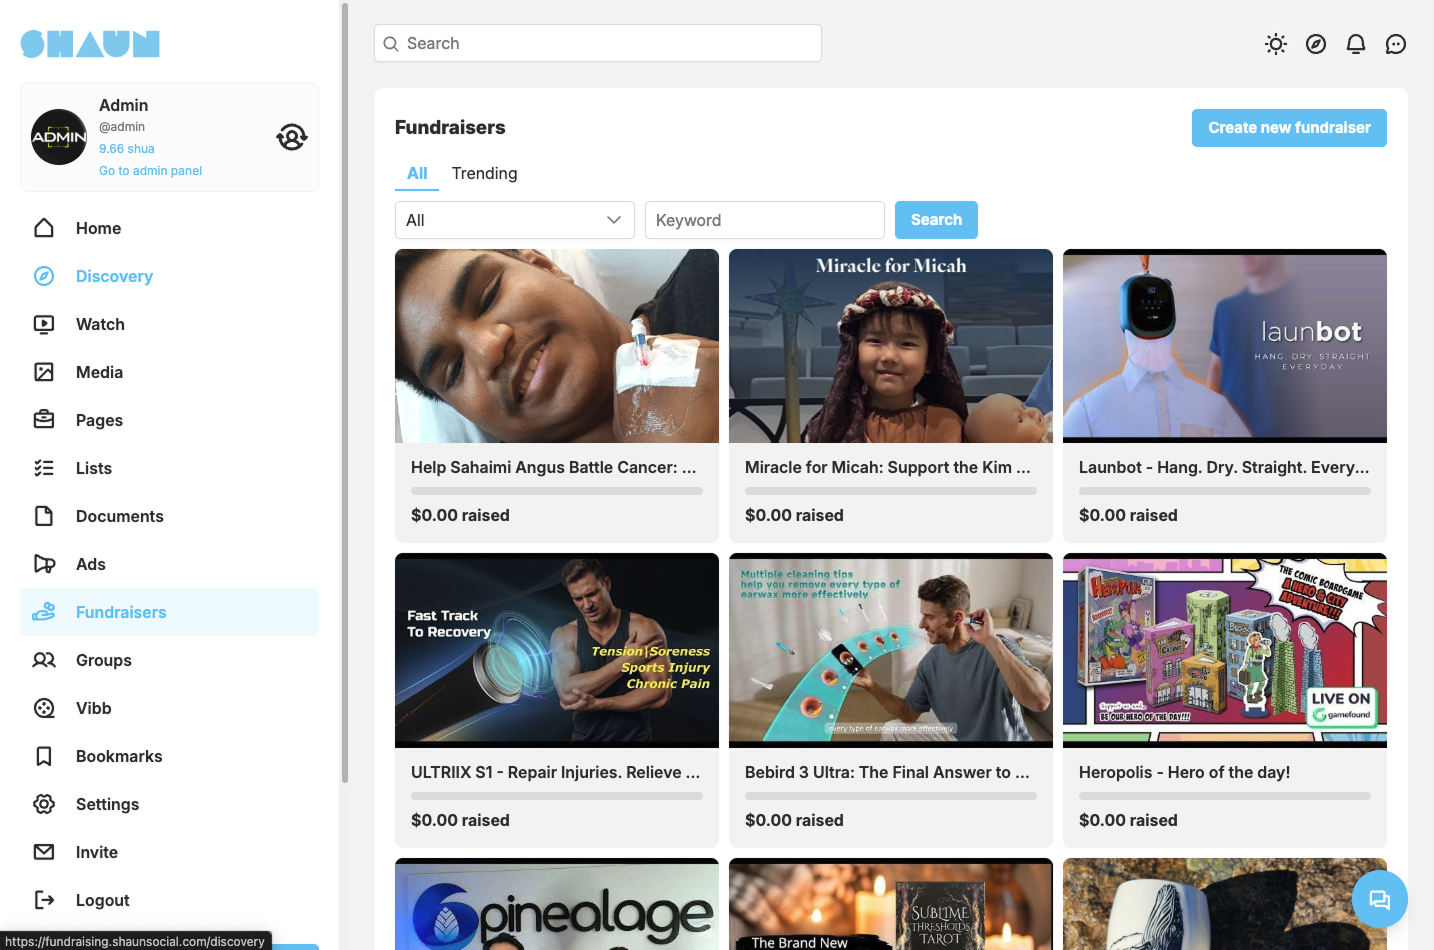
Task: Click the Keyword input field
Action: [764, 220]
